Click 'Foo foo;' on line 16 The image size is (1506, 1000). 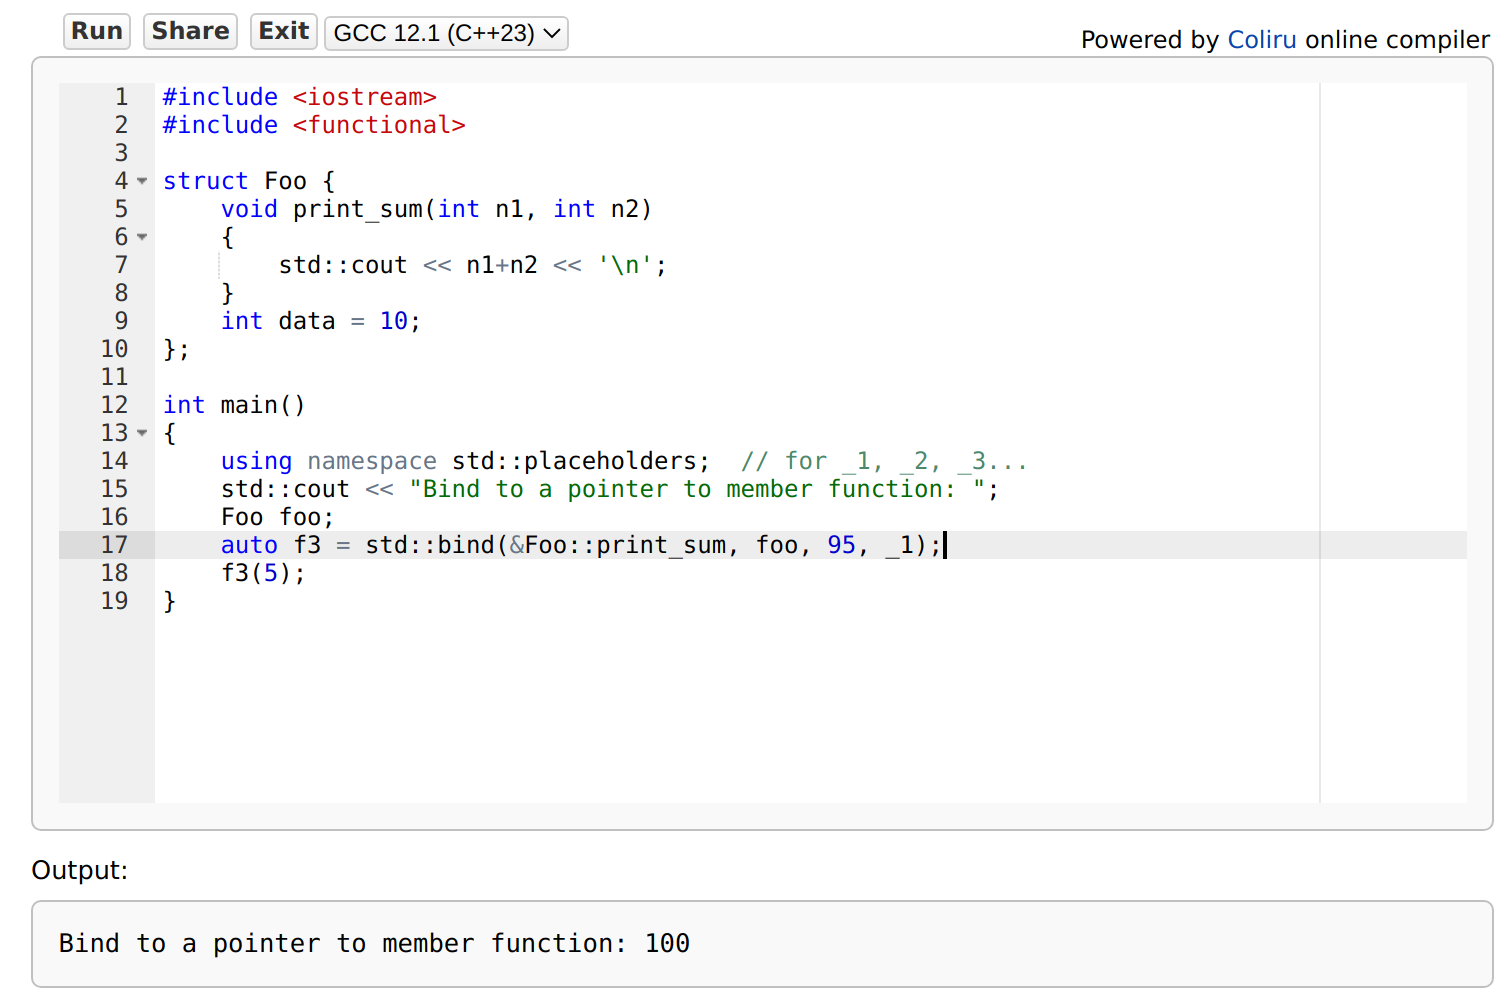[x=278, y=517]
